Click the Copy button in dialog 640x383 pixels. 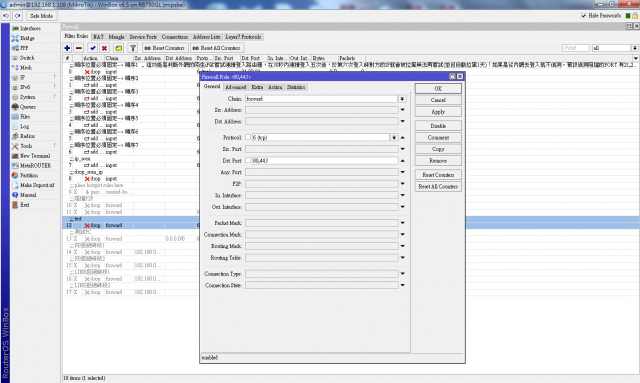[x=438, y=149]
